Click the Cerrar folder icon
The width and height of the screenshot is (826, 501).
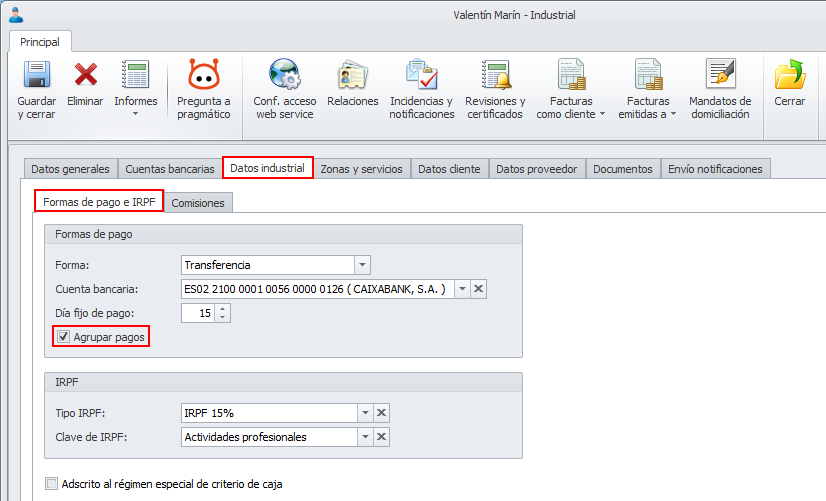click(790, 74)
